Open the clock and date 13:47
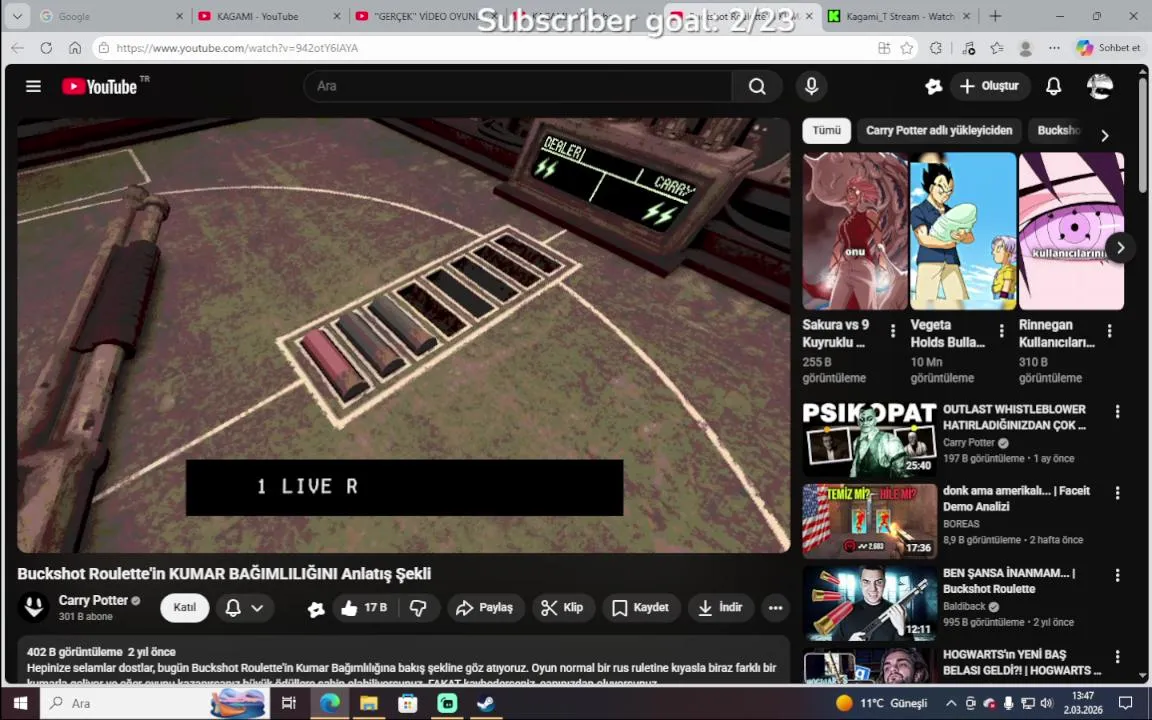The image size is (1152, 720). 1082,703
